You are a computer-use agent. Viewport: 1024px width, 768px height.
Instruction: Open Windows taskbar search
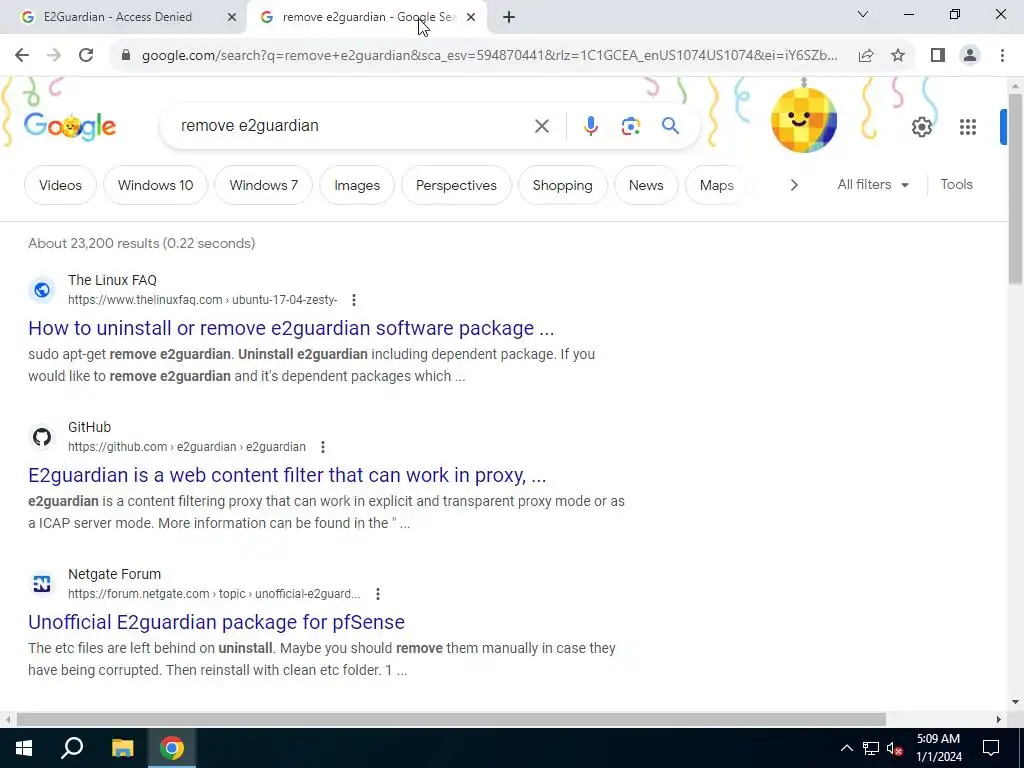[72, 748]
